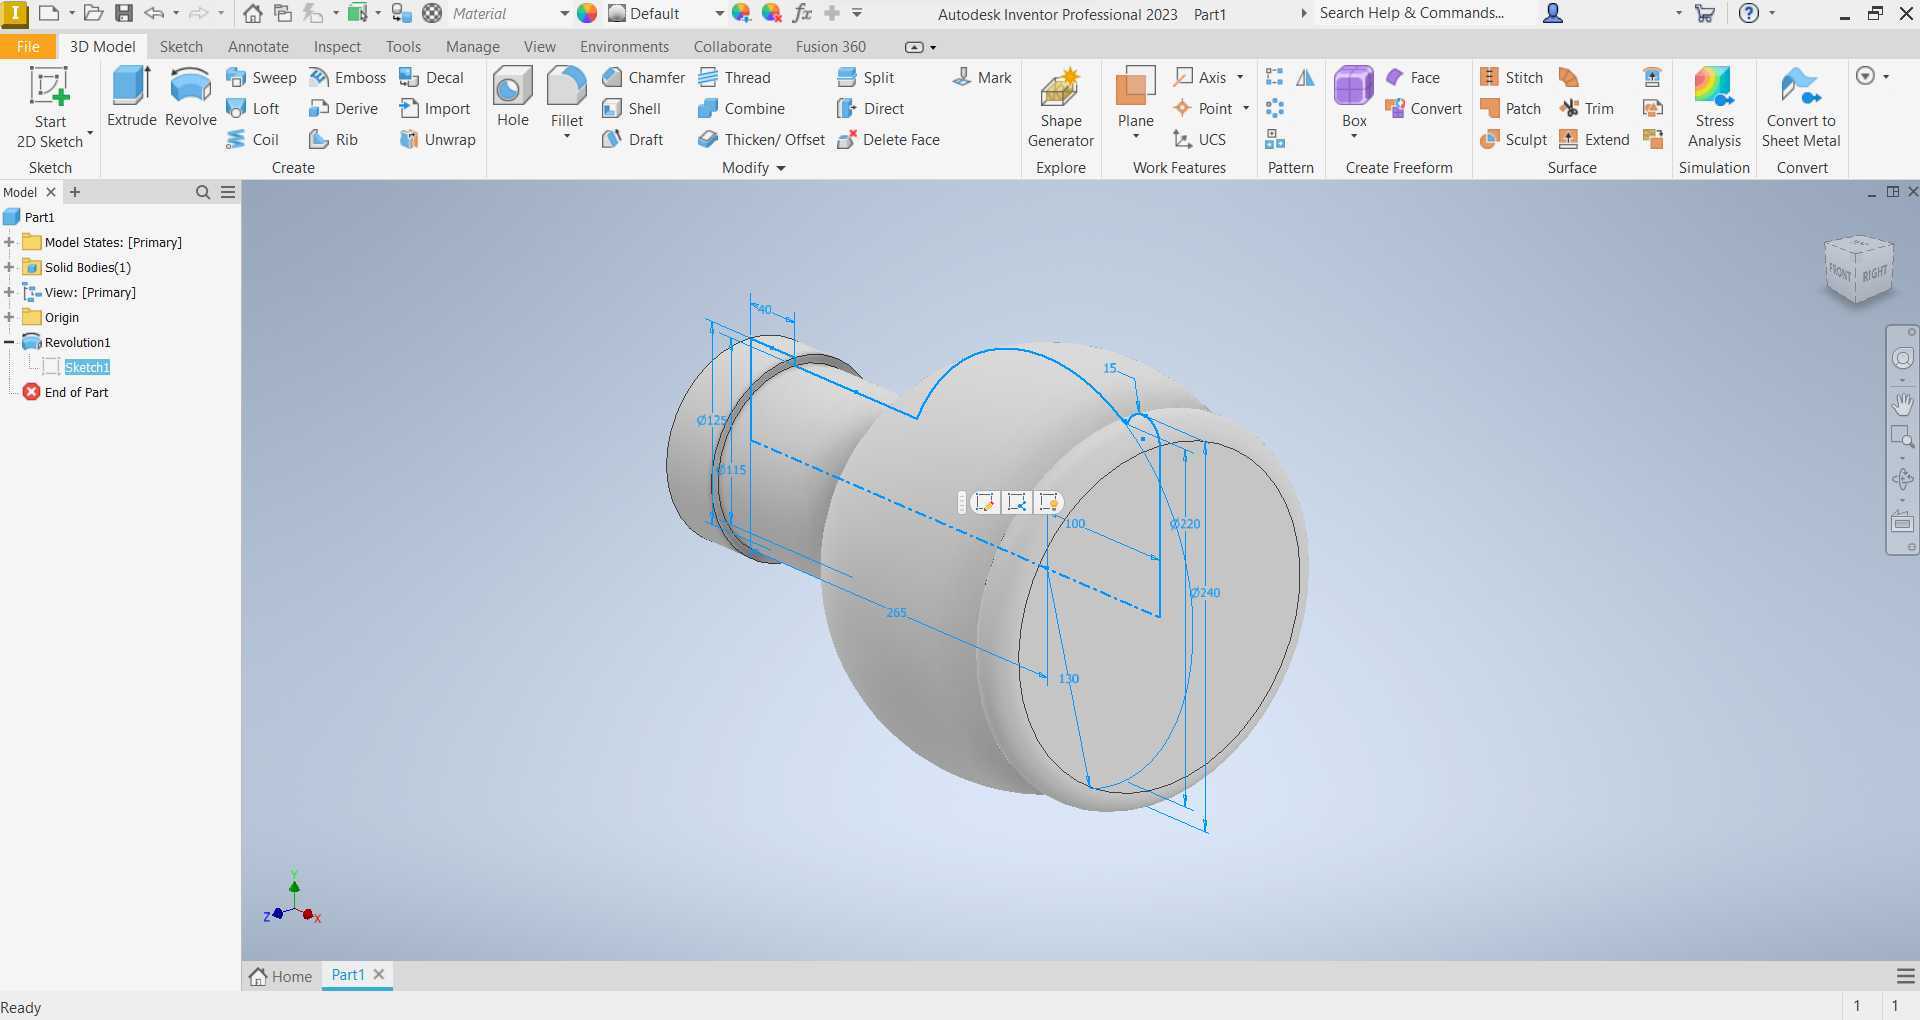Expand the Origin folder
This screenshot has height=1020, width=1920.
[9, 317]
